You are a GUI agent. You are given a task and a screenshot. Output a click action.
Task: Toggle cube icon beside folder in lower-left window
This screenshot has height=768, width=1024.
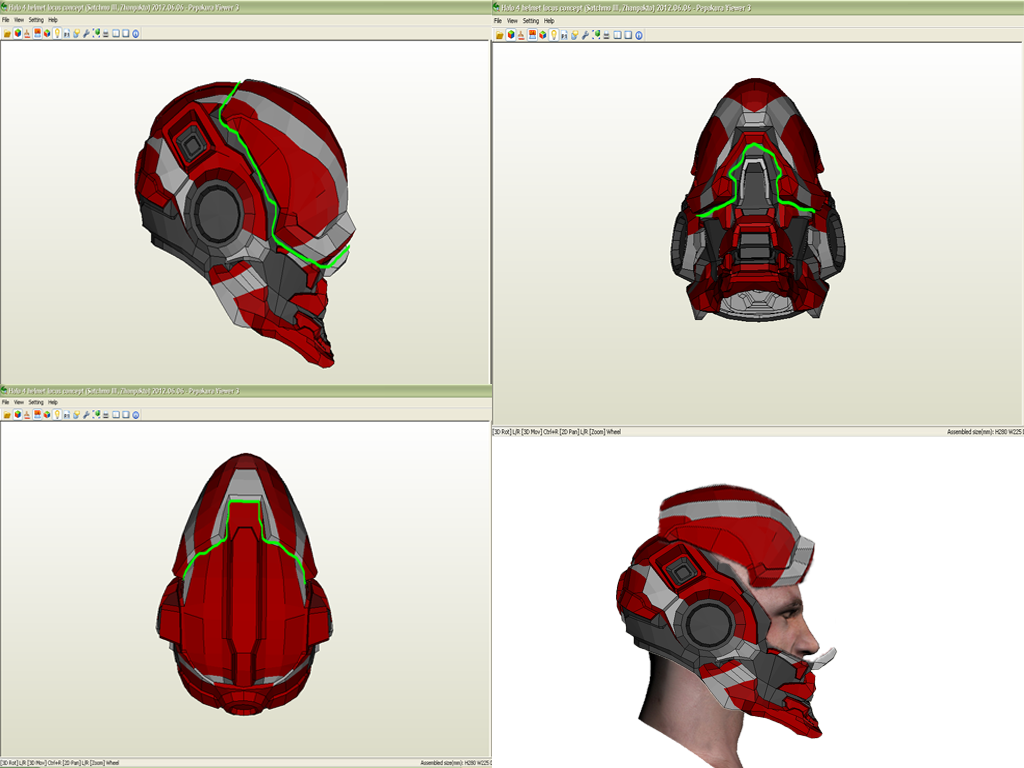pos(18,415)
